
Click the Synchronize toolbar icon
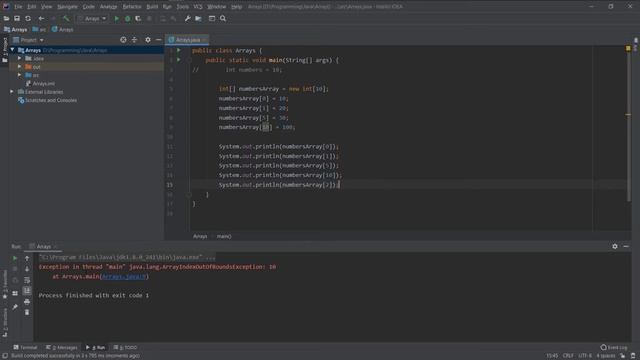pos(28,18)
